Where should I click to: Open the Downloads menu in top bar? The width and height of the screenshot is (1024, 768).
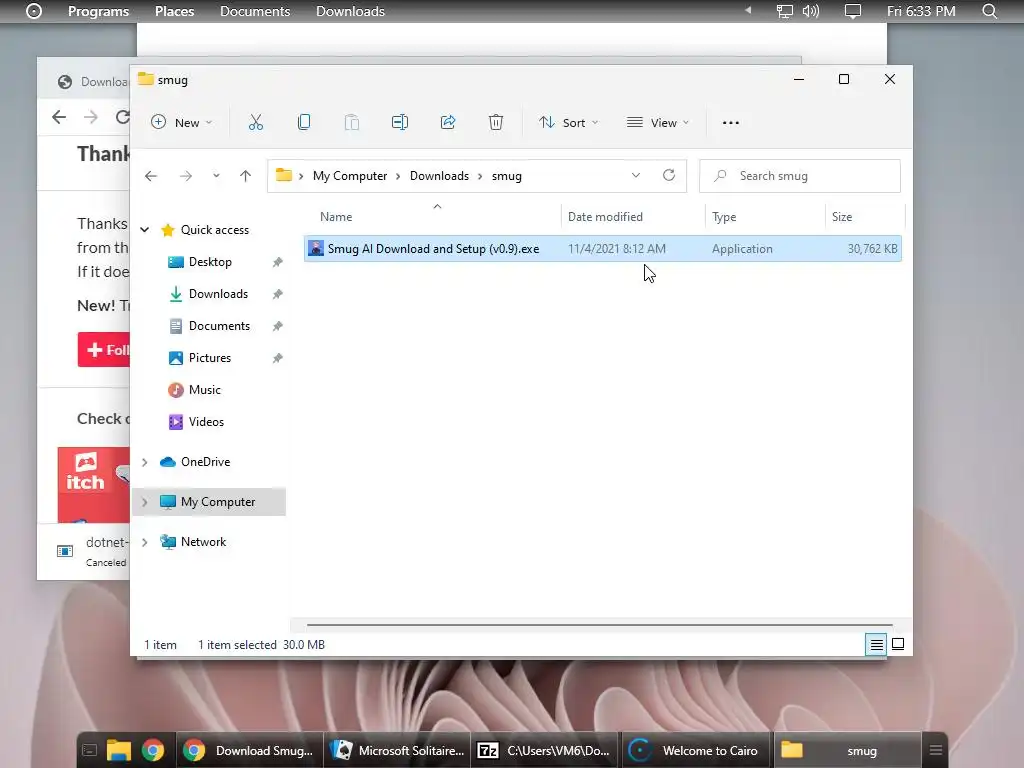point(350,11)
